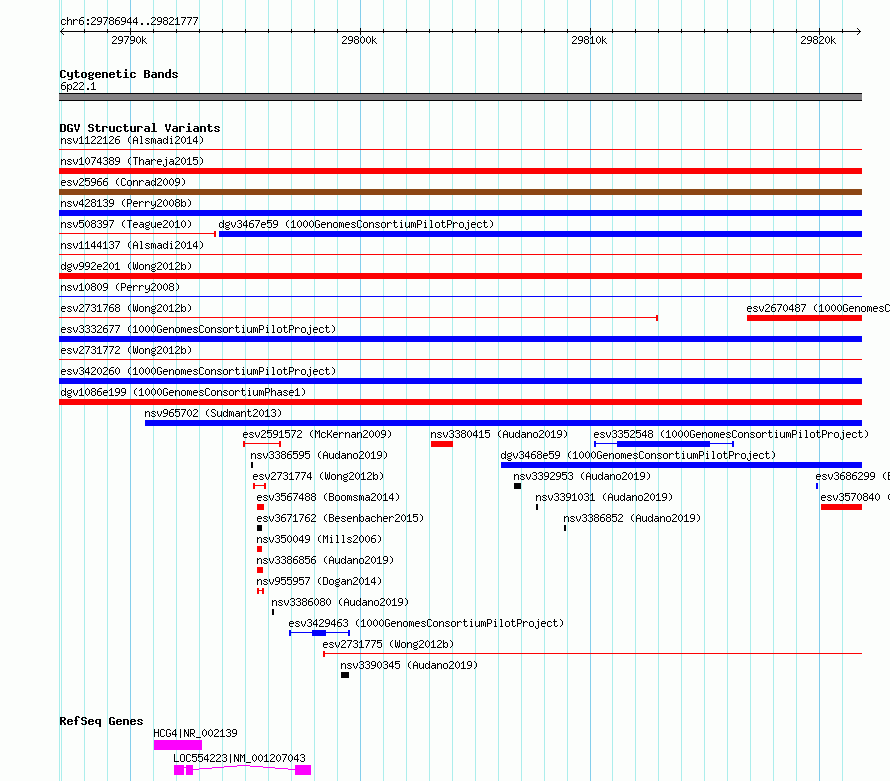This screenshot has height=781, width=890.
Task: Open the esv3429463 variant label
Action: point(426,623)
